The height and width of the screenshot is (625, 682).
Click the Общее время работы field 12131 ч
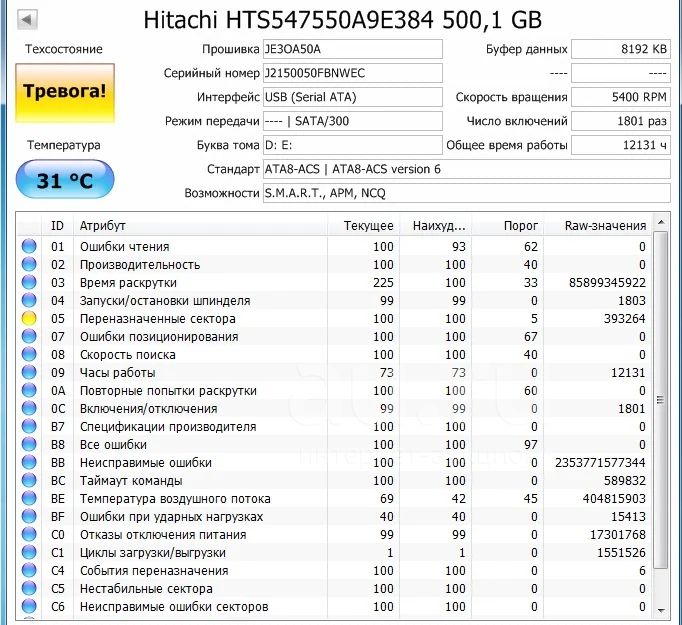click(x=621, y=145)
